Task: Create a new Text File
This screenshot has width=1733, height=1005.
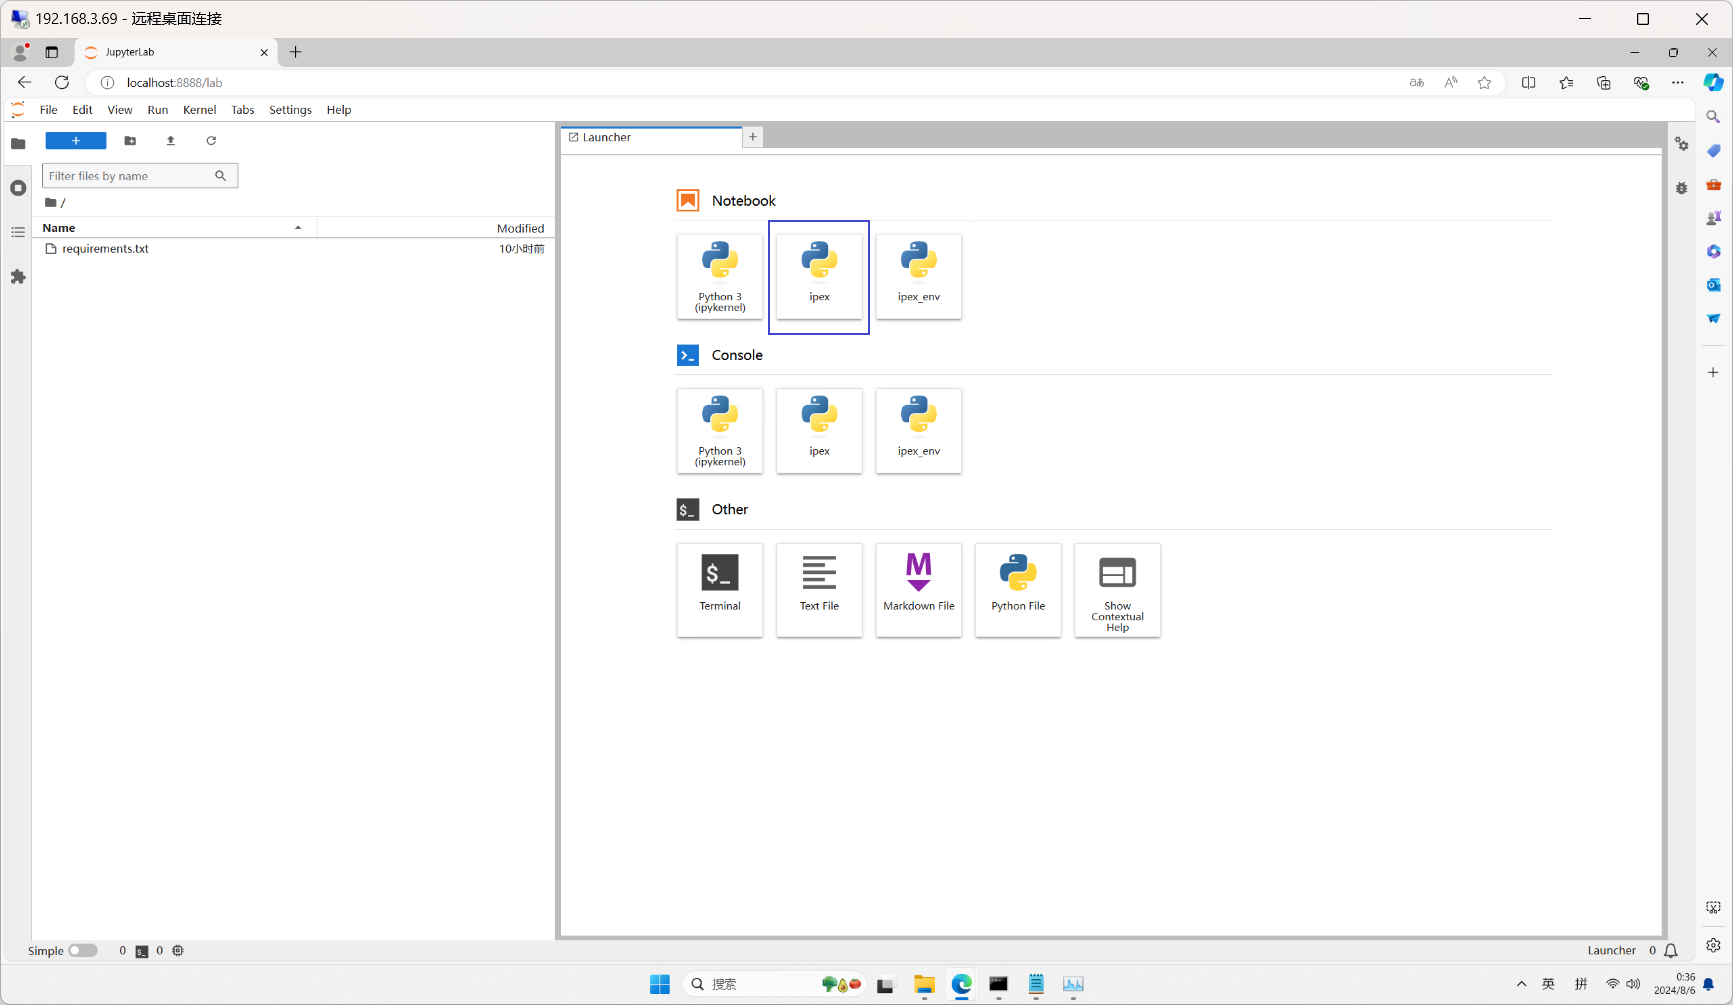Action: [x=819, y=590]
